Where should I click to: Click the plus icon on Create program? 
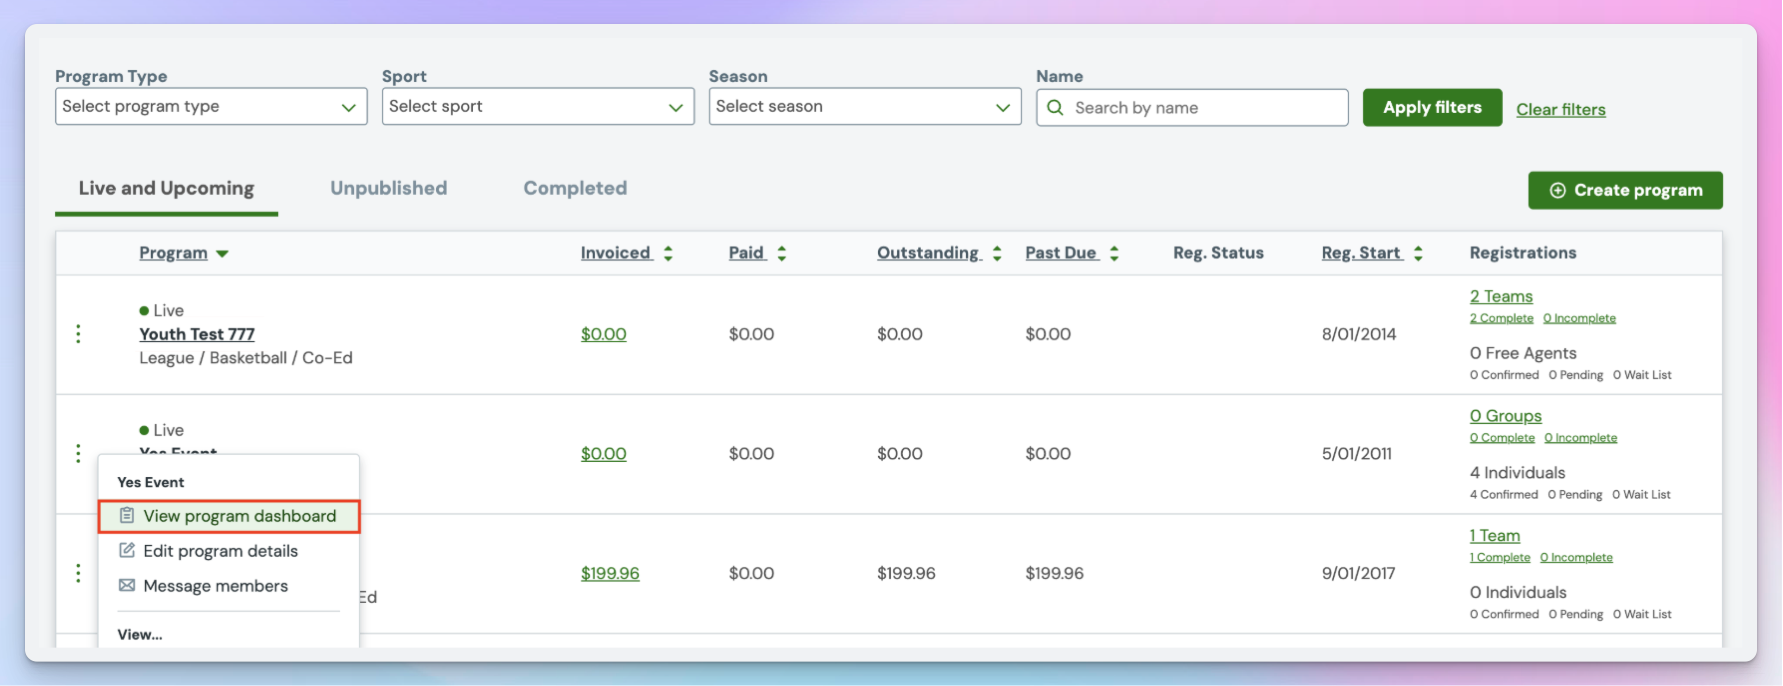(1557, 190)
